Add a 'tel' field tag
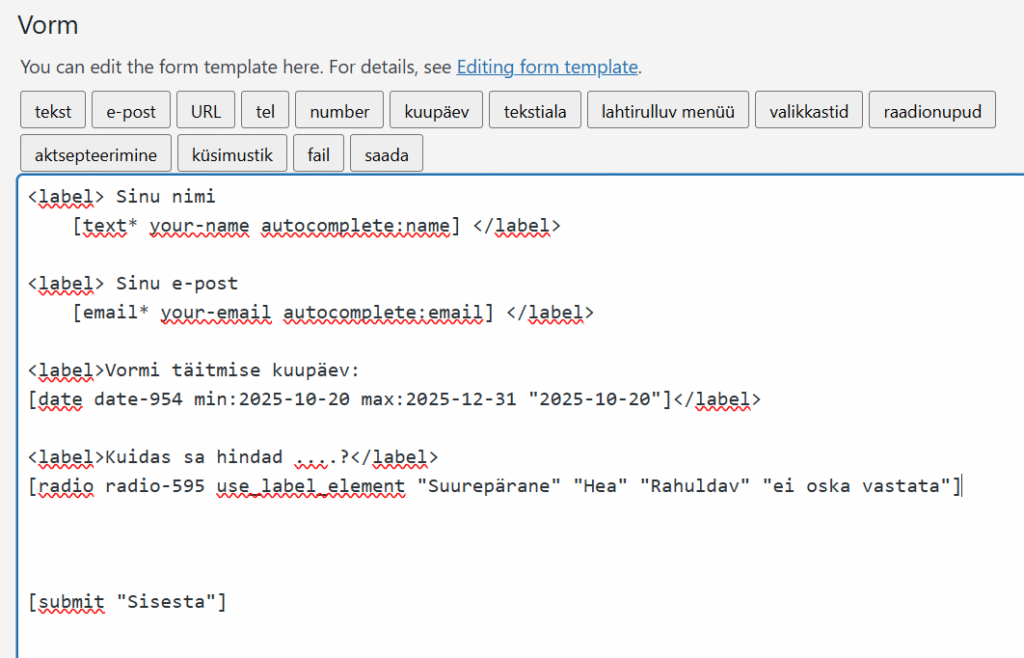This screenshot has width=1024, height=658. (265, 111)
